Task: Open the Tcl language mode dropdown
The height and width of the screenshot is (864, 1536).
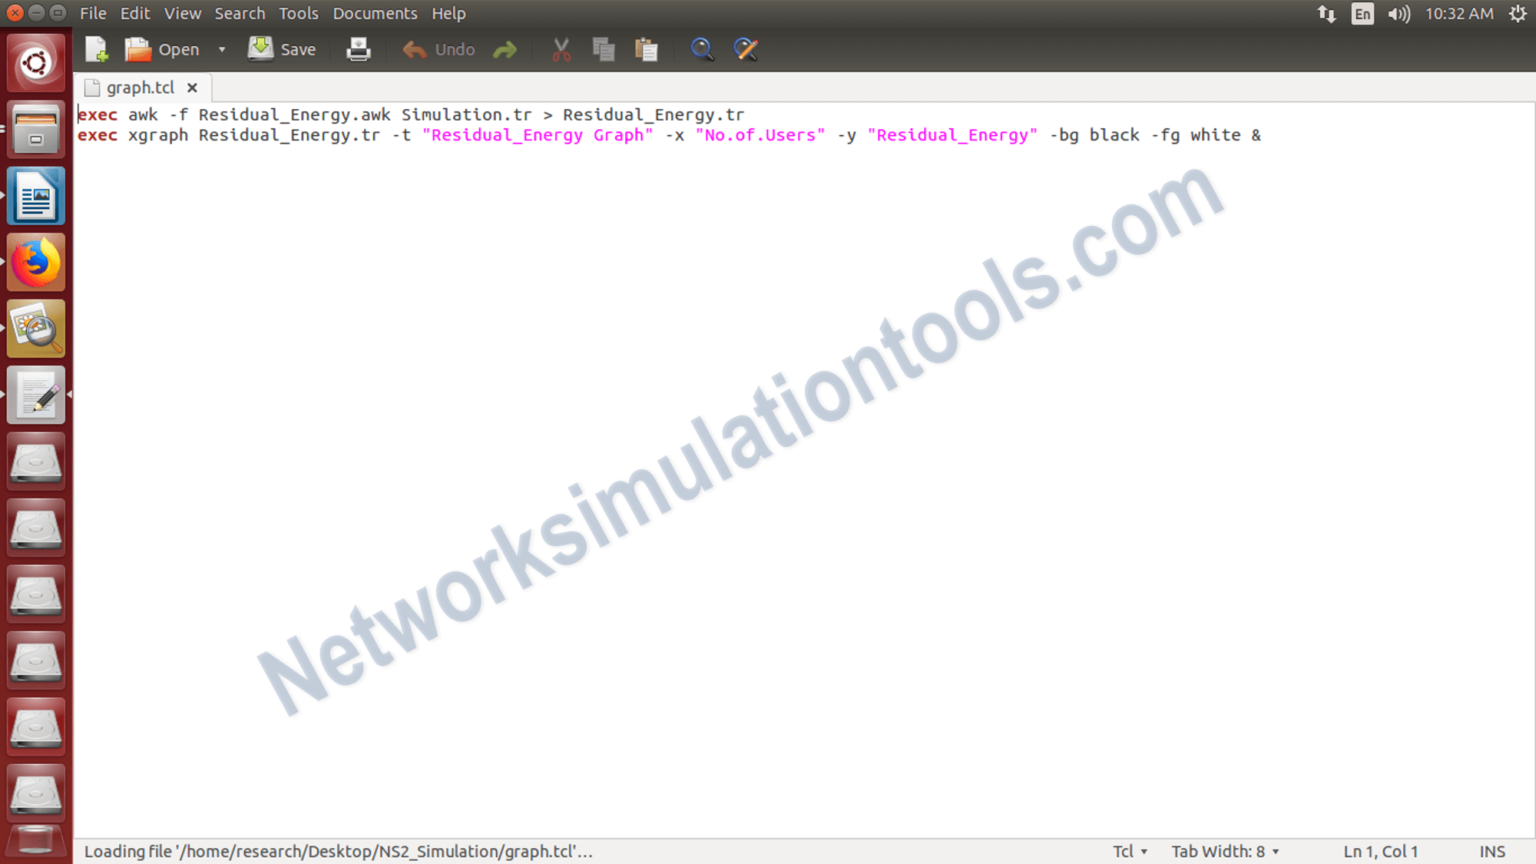Action: [1129, 851]
